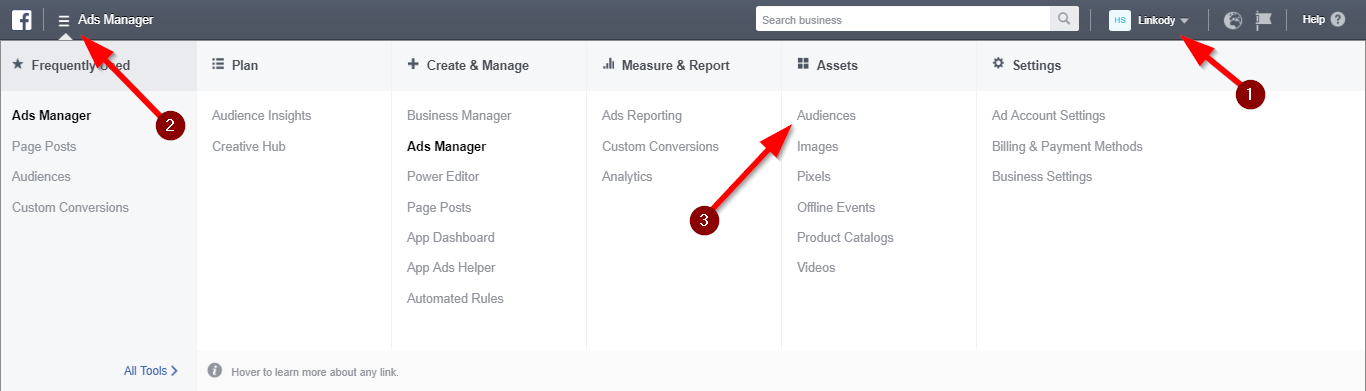Image resolution: width=1366 pixels, height=391 pixels.
Task: Toggle the hamburger menu icon
Action: 64,20
